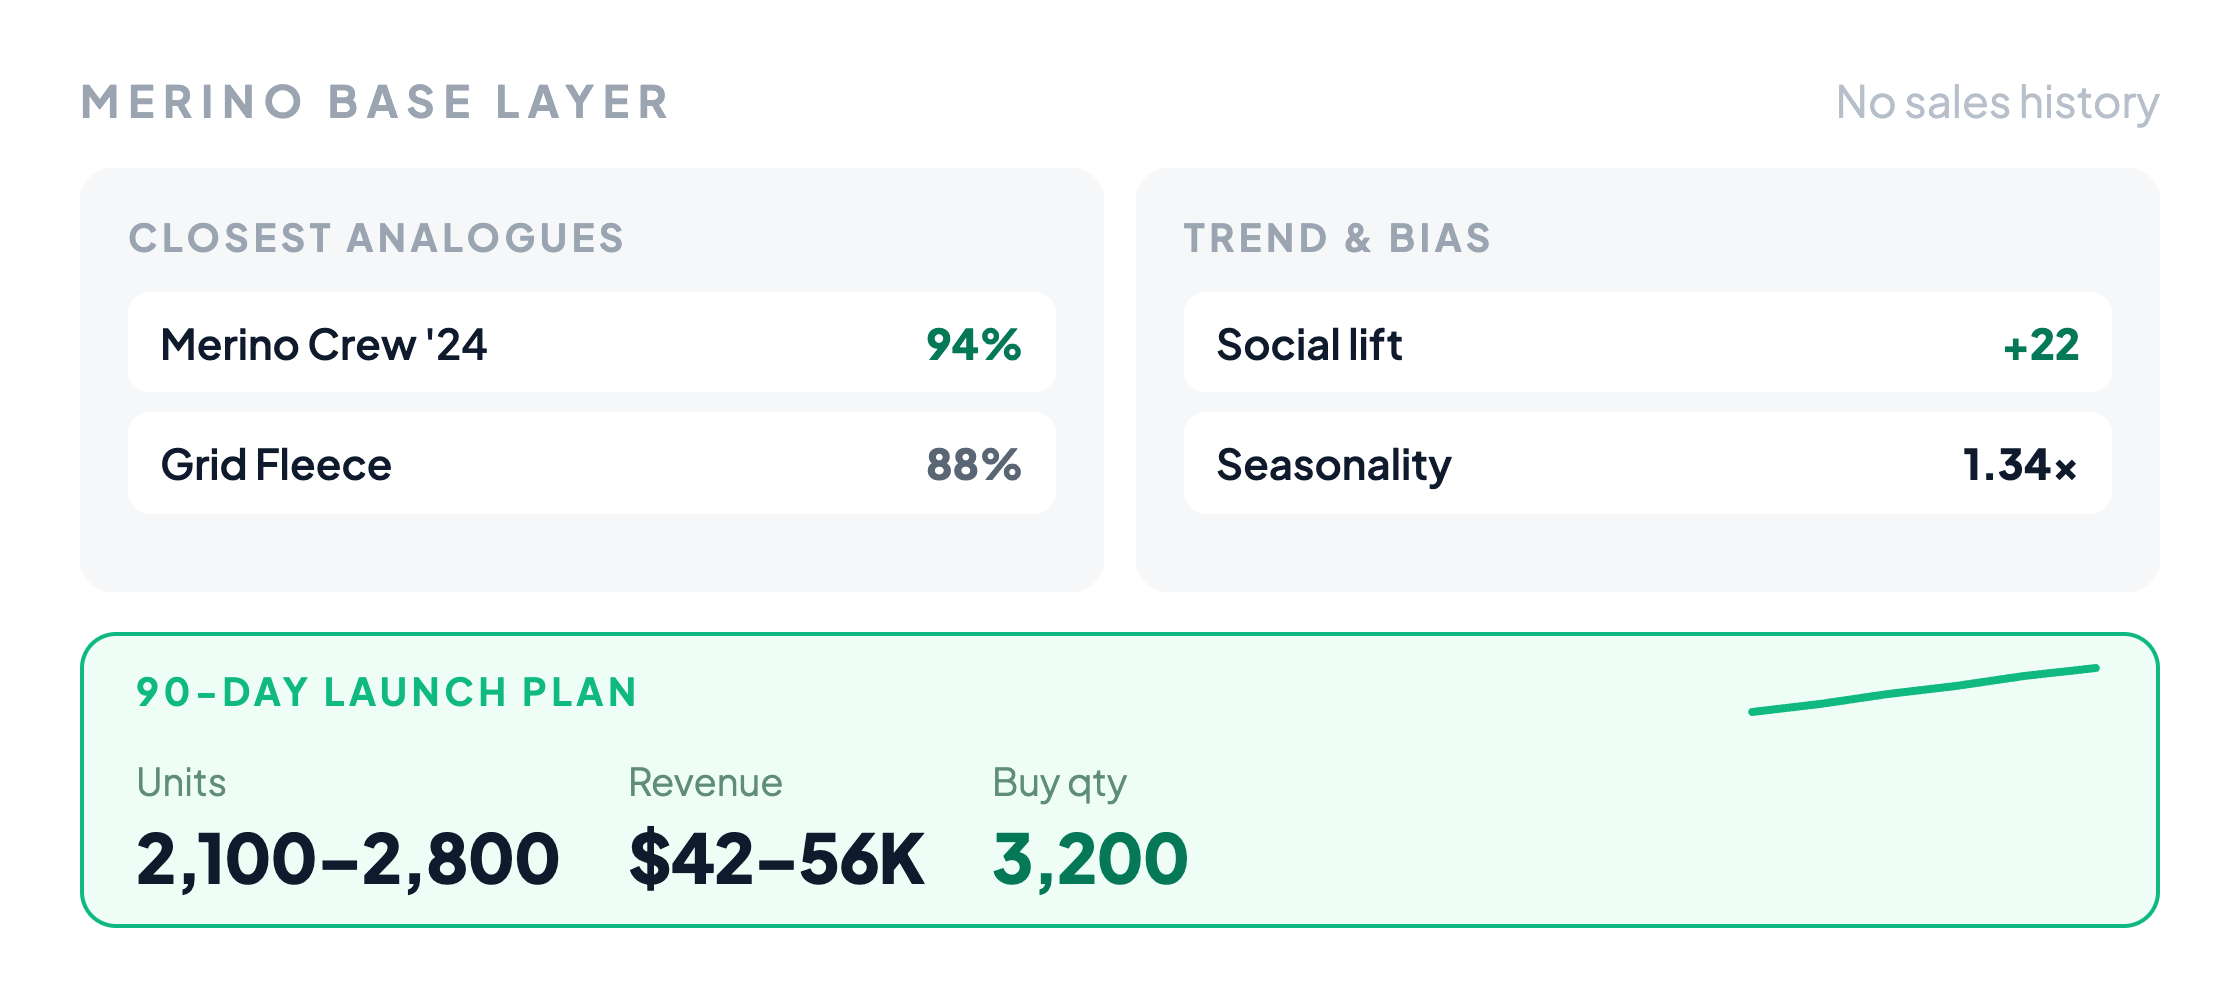Open the Social lift row
The image size is (2240, 1000).
(1647, 343)
